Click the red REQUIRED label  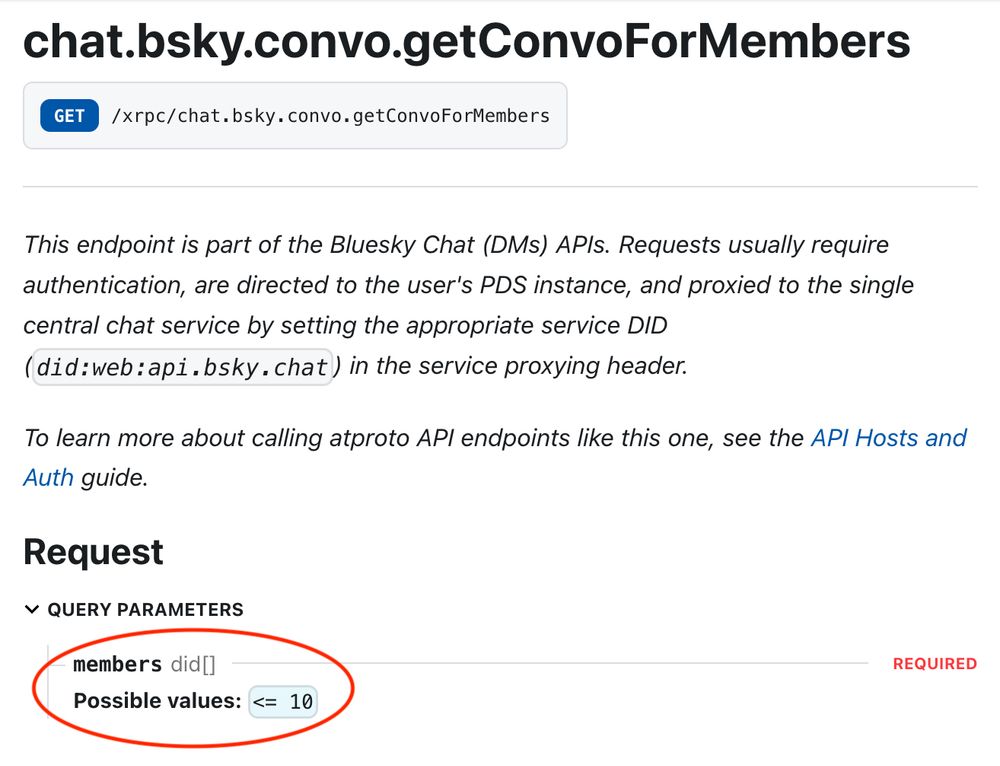[934, 664]
